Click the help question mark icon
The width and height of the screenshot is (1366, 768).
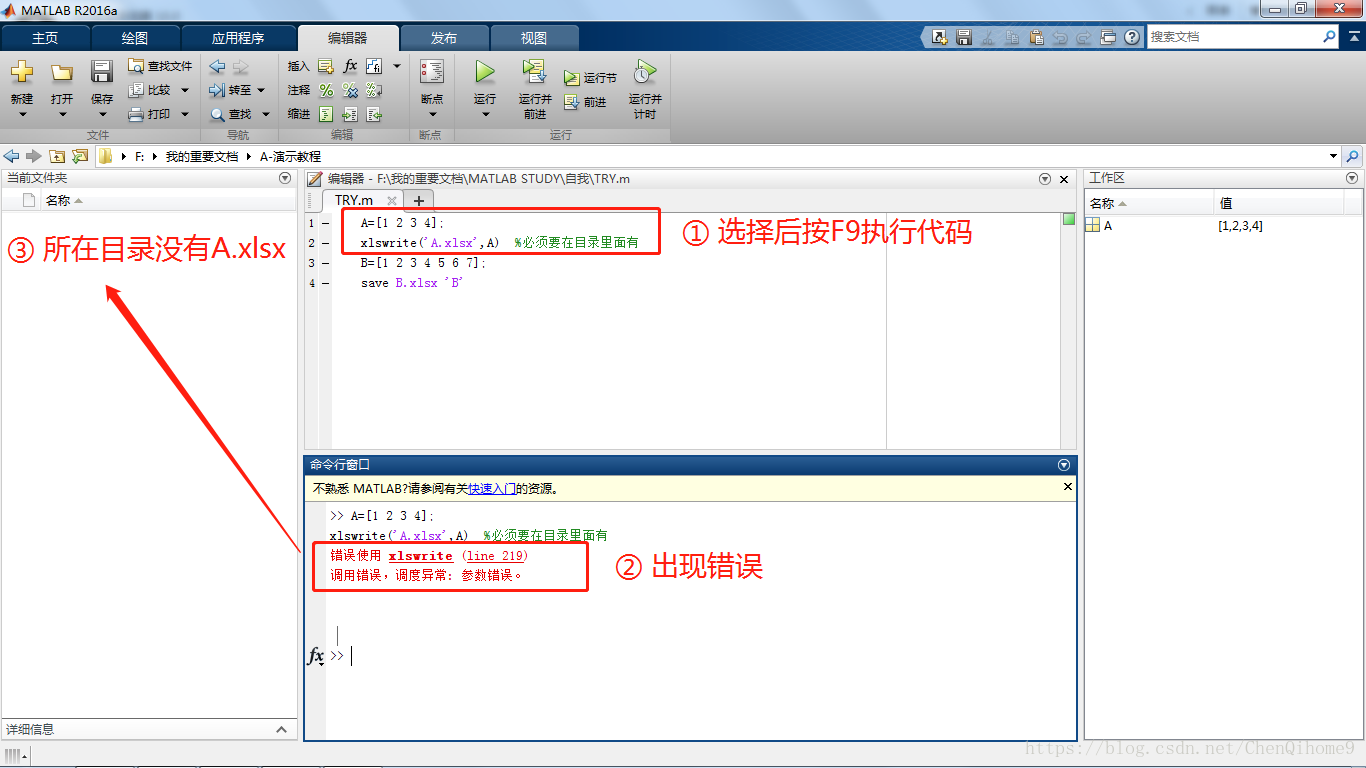point(1132,37)
